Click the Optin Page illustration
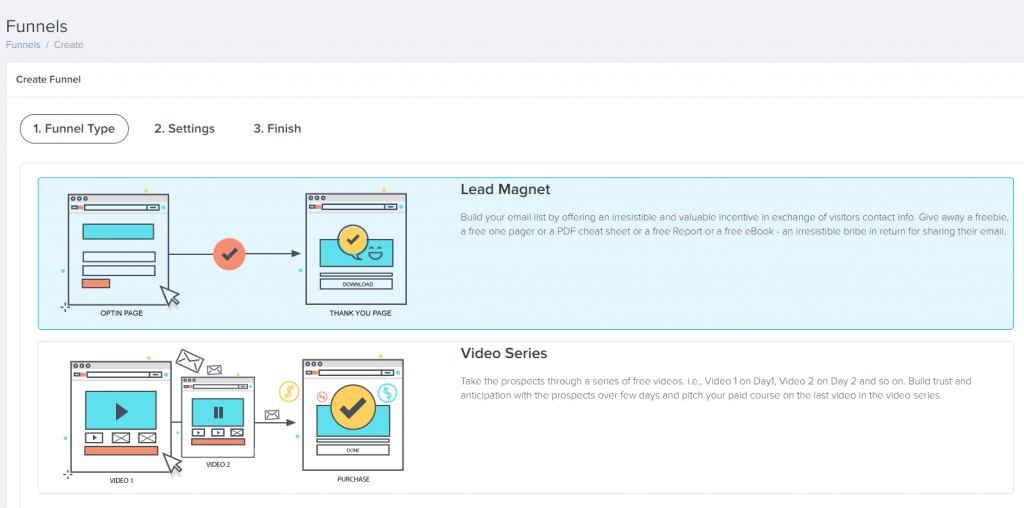1024x508 pixels. 119,247
